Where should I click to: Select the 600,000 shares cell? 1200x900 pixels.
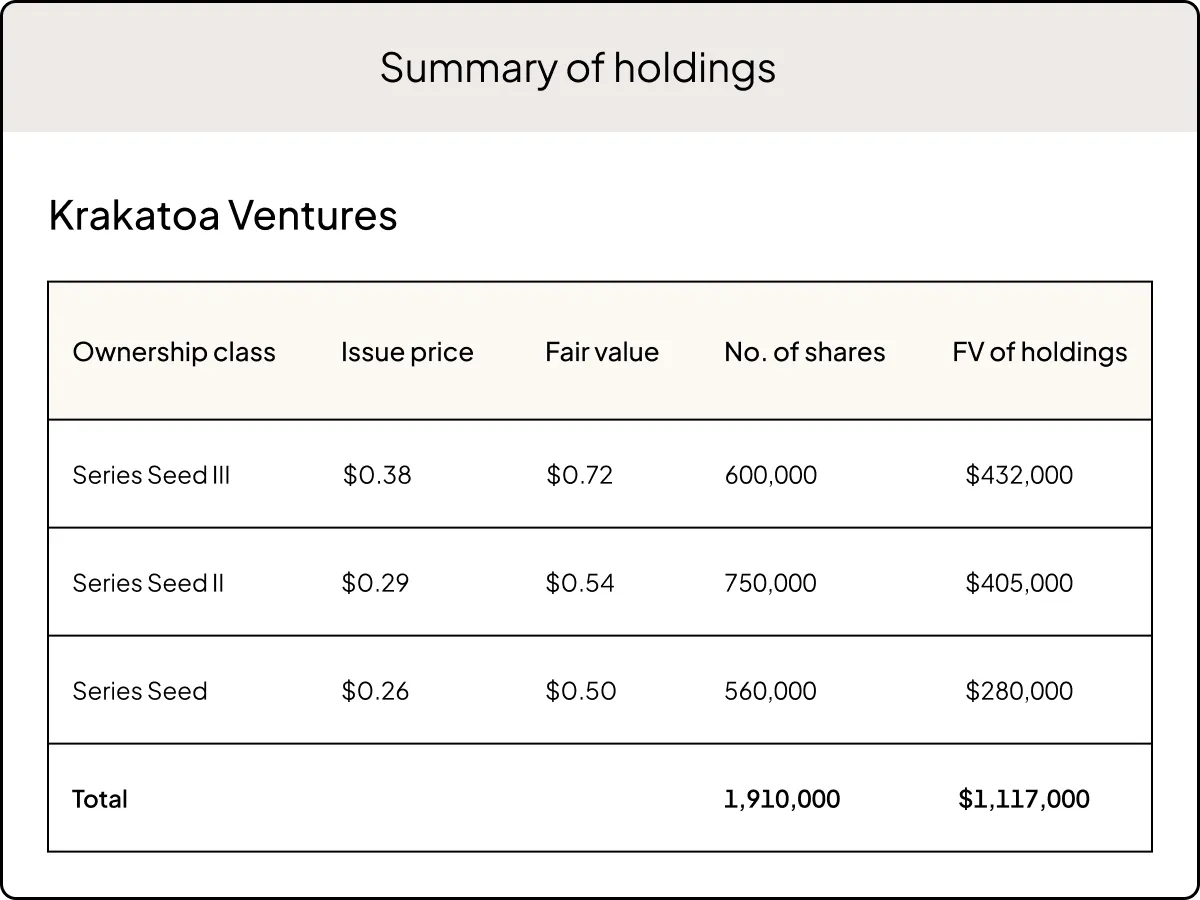(x=770, y=475)
